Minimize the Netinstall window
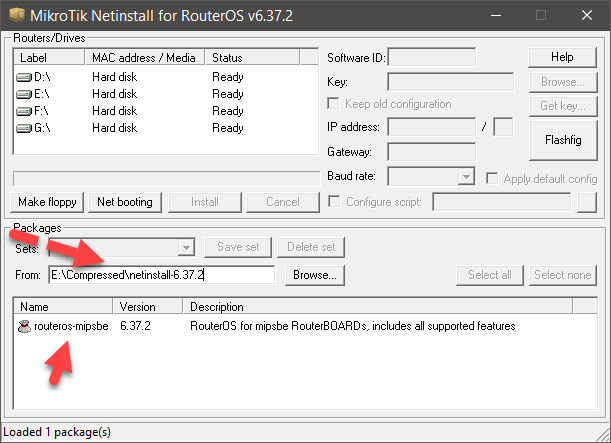Image resolution: width=611 pixels, height=443 pixels. (x=496, y=15)
